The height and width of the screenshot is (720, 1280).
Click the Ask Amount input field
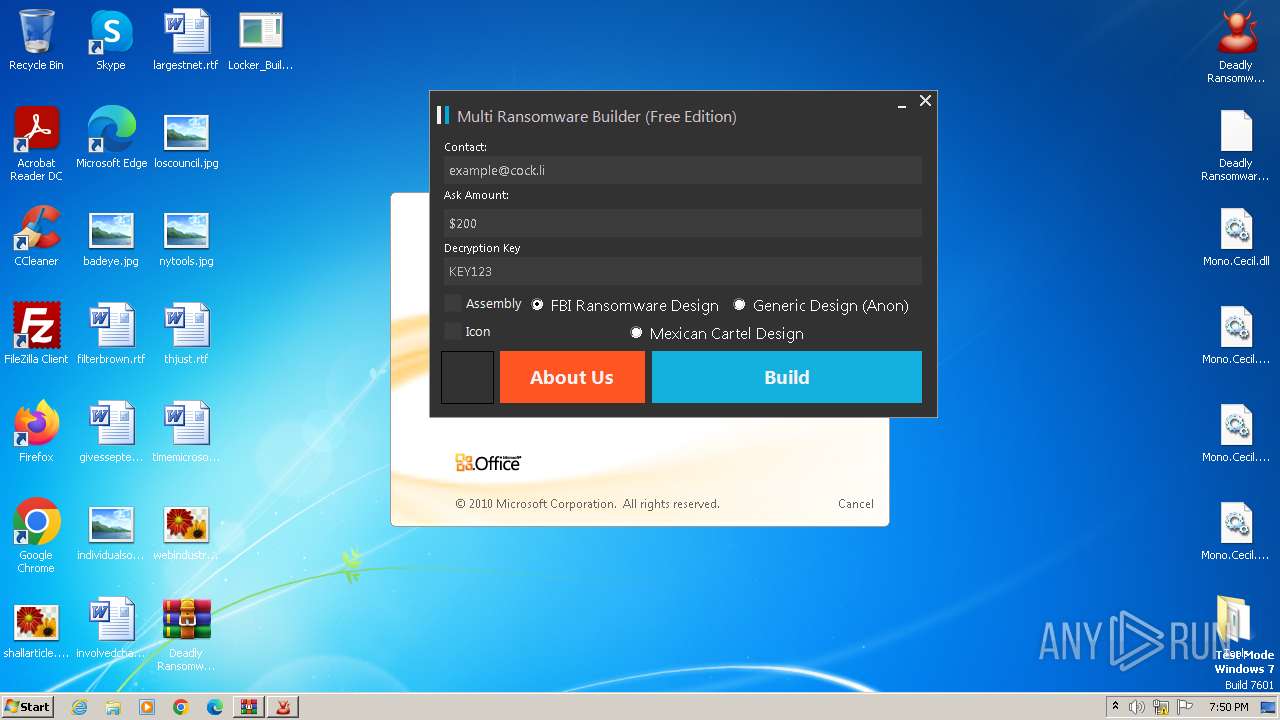point(683,223)
